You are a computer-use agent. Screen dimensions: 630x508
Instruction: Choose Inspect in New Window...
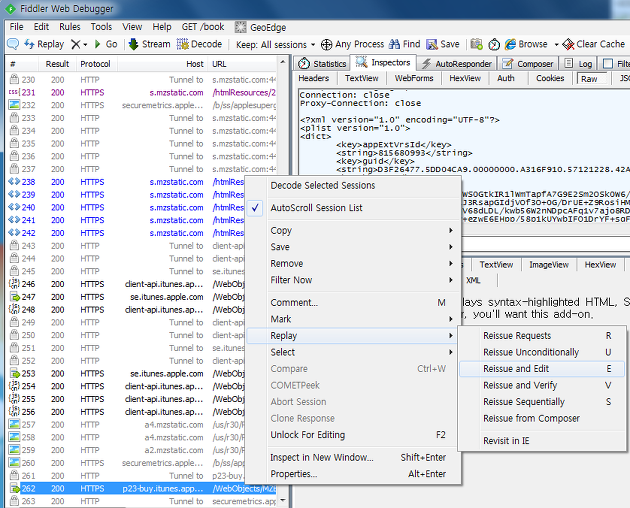pyautogui.click(x=353, y=457)
